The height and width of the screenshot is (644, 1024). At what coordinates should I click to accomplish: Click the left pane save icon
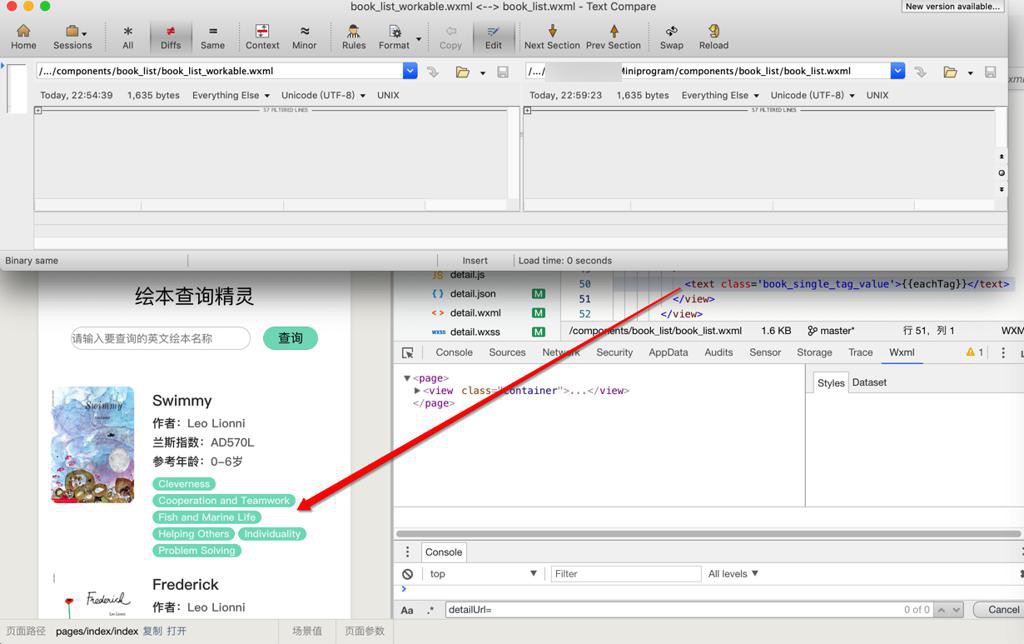coord(503,72)
